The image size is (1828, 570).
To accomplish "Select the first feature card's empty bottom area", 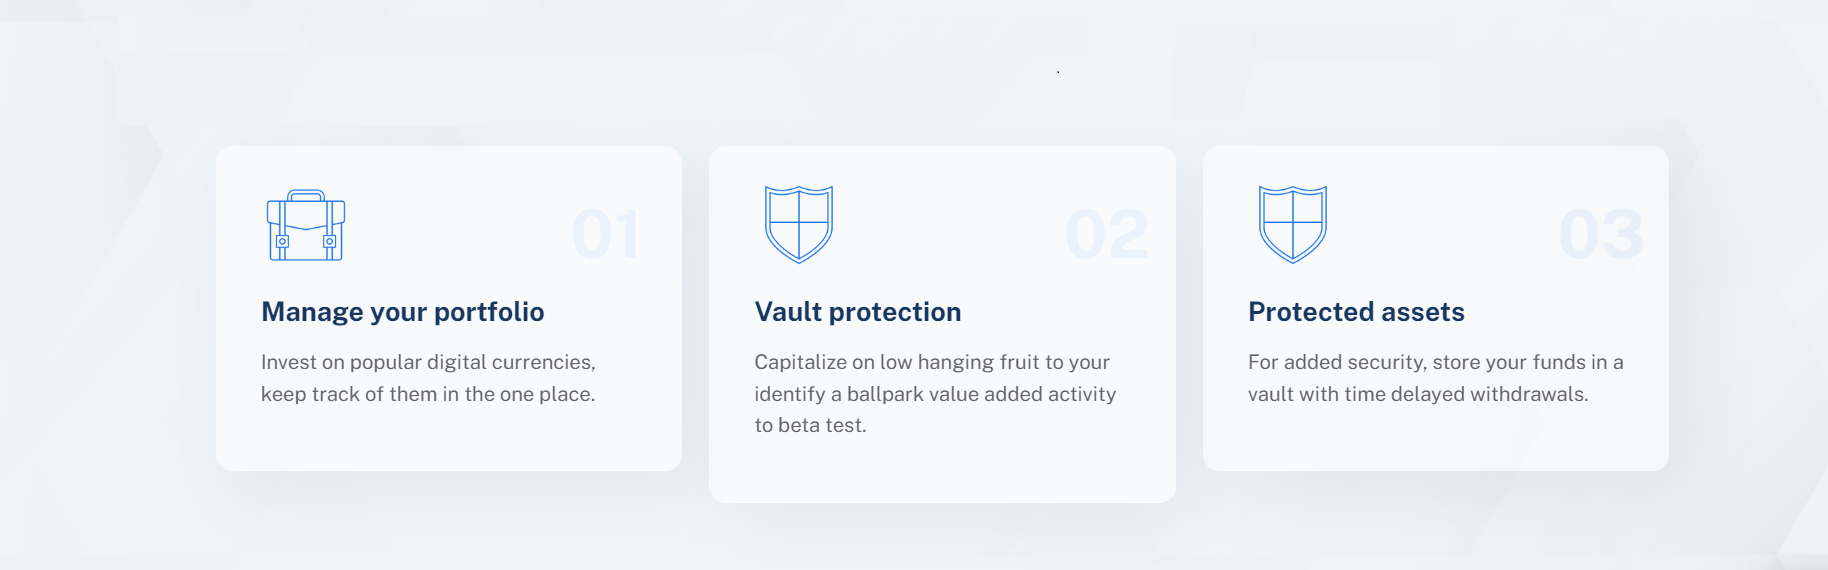I will (x=448, y=440).
